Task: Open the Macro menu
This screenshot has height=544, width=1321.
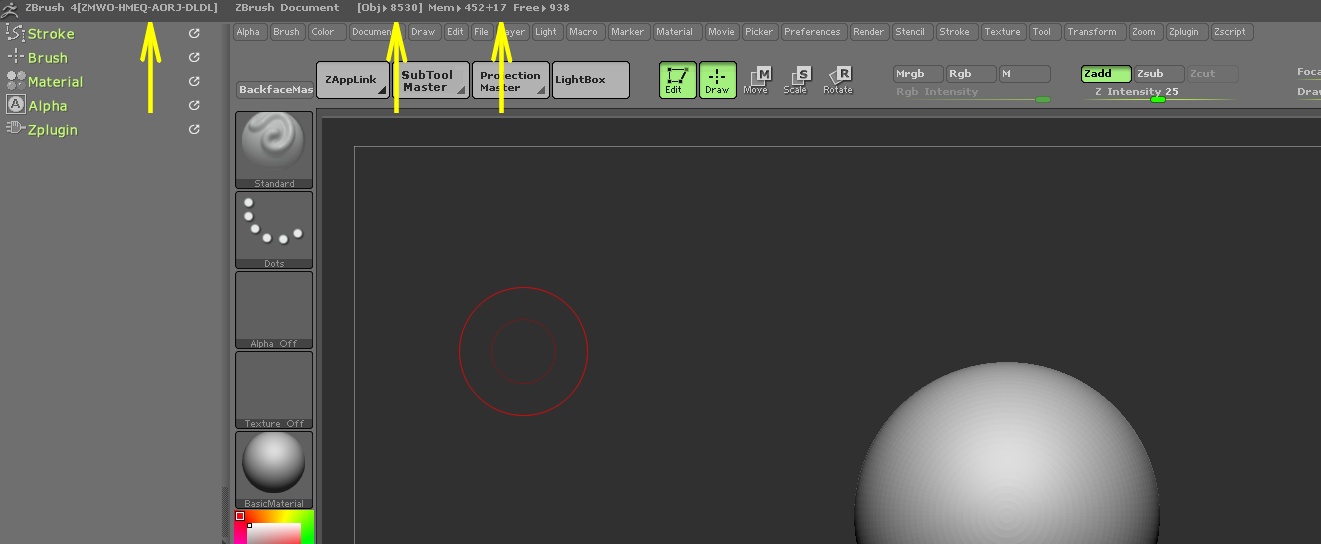Action: coord(583,32)
